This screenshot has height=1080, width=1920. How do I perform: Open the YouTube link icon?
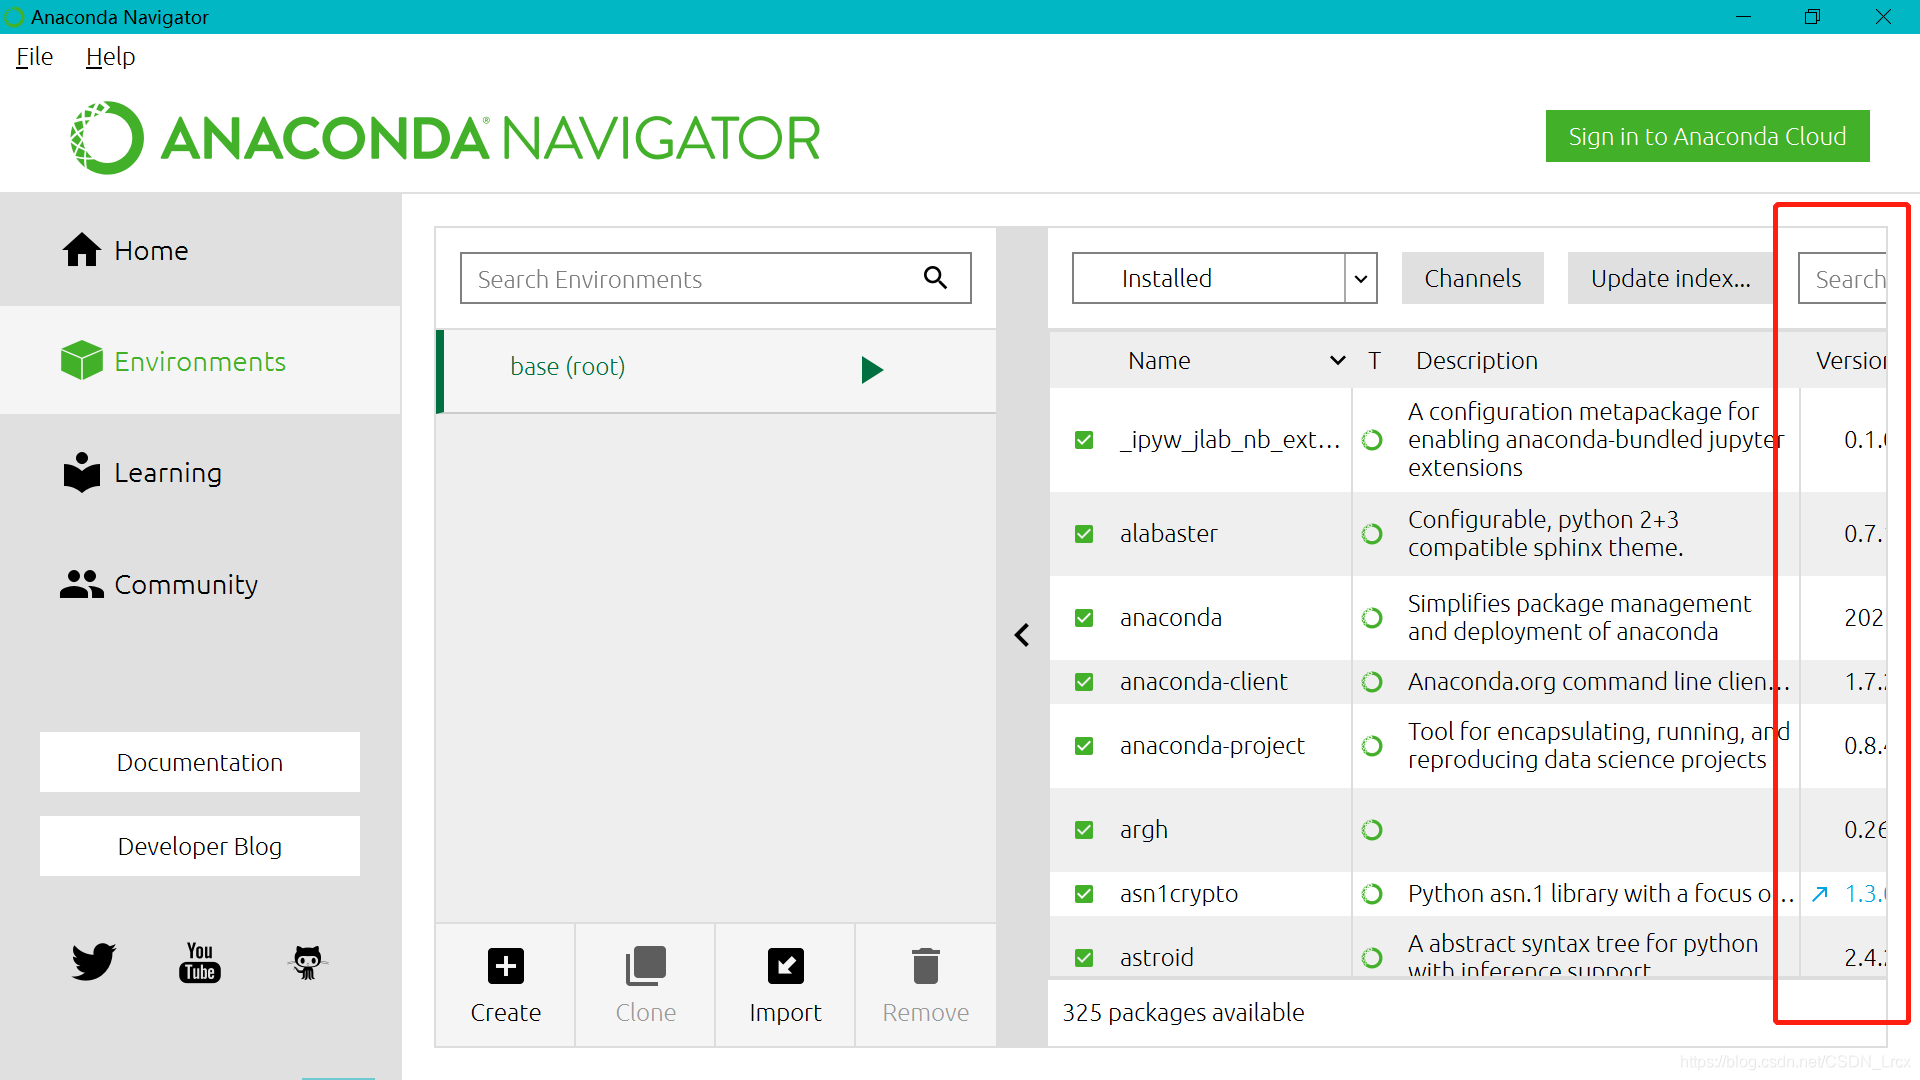pyautogui.click(x=200, y=962)
